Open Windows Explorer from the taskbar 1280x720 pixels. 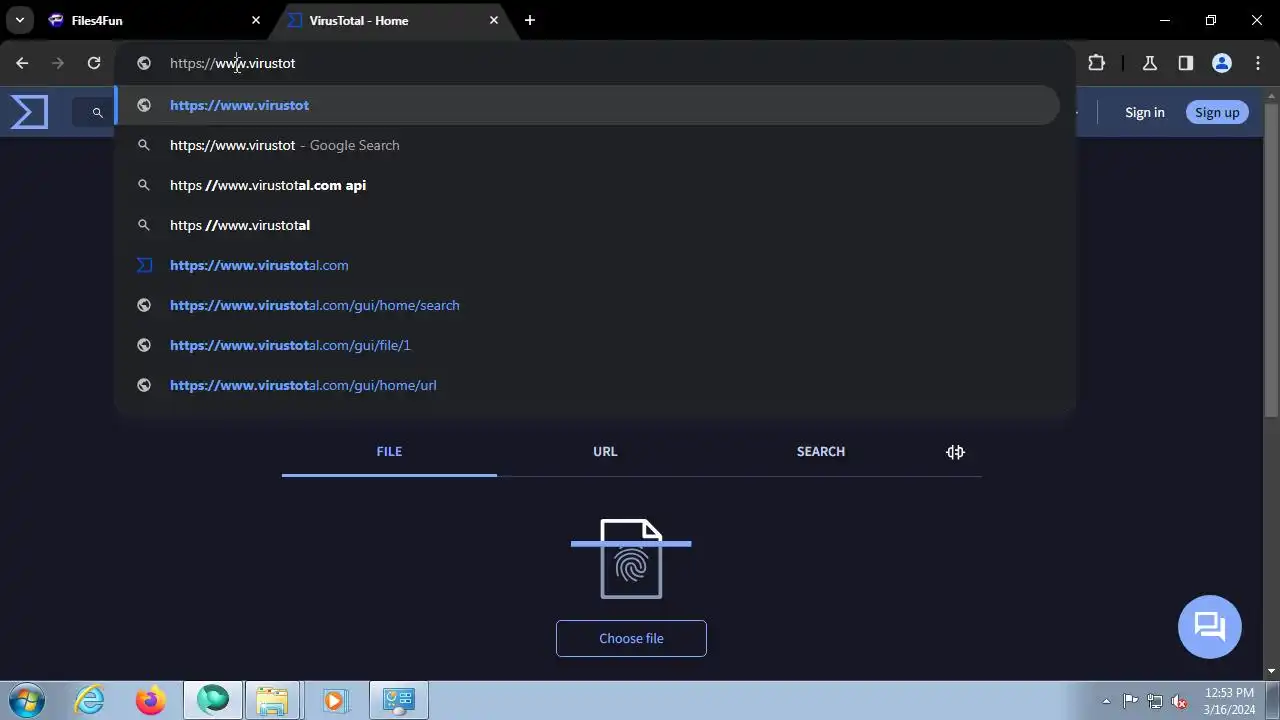pos(272,700)
